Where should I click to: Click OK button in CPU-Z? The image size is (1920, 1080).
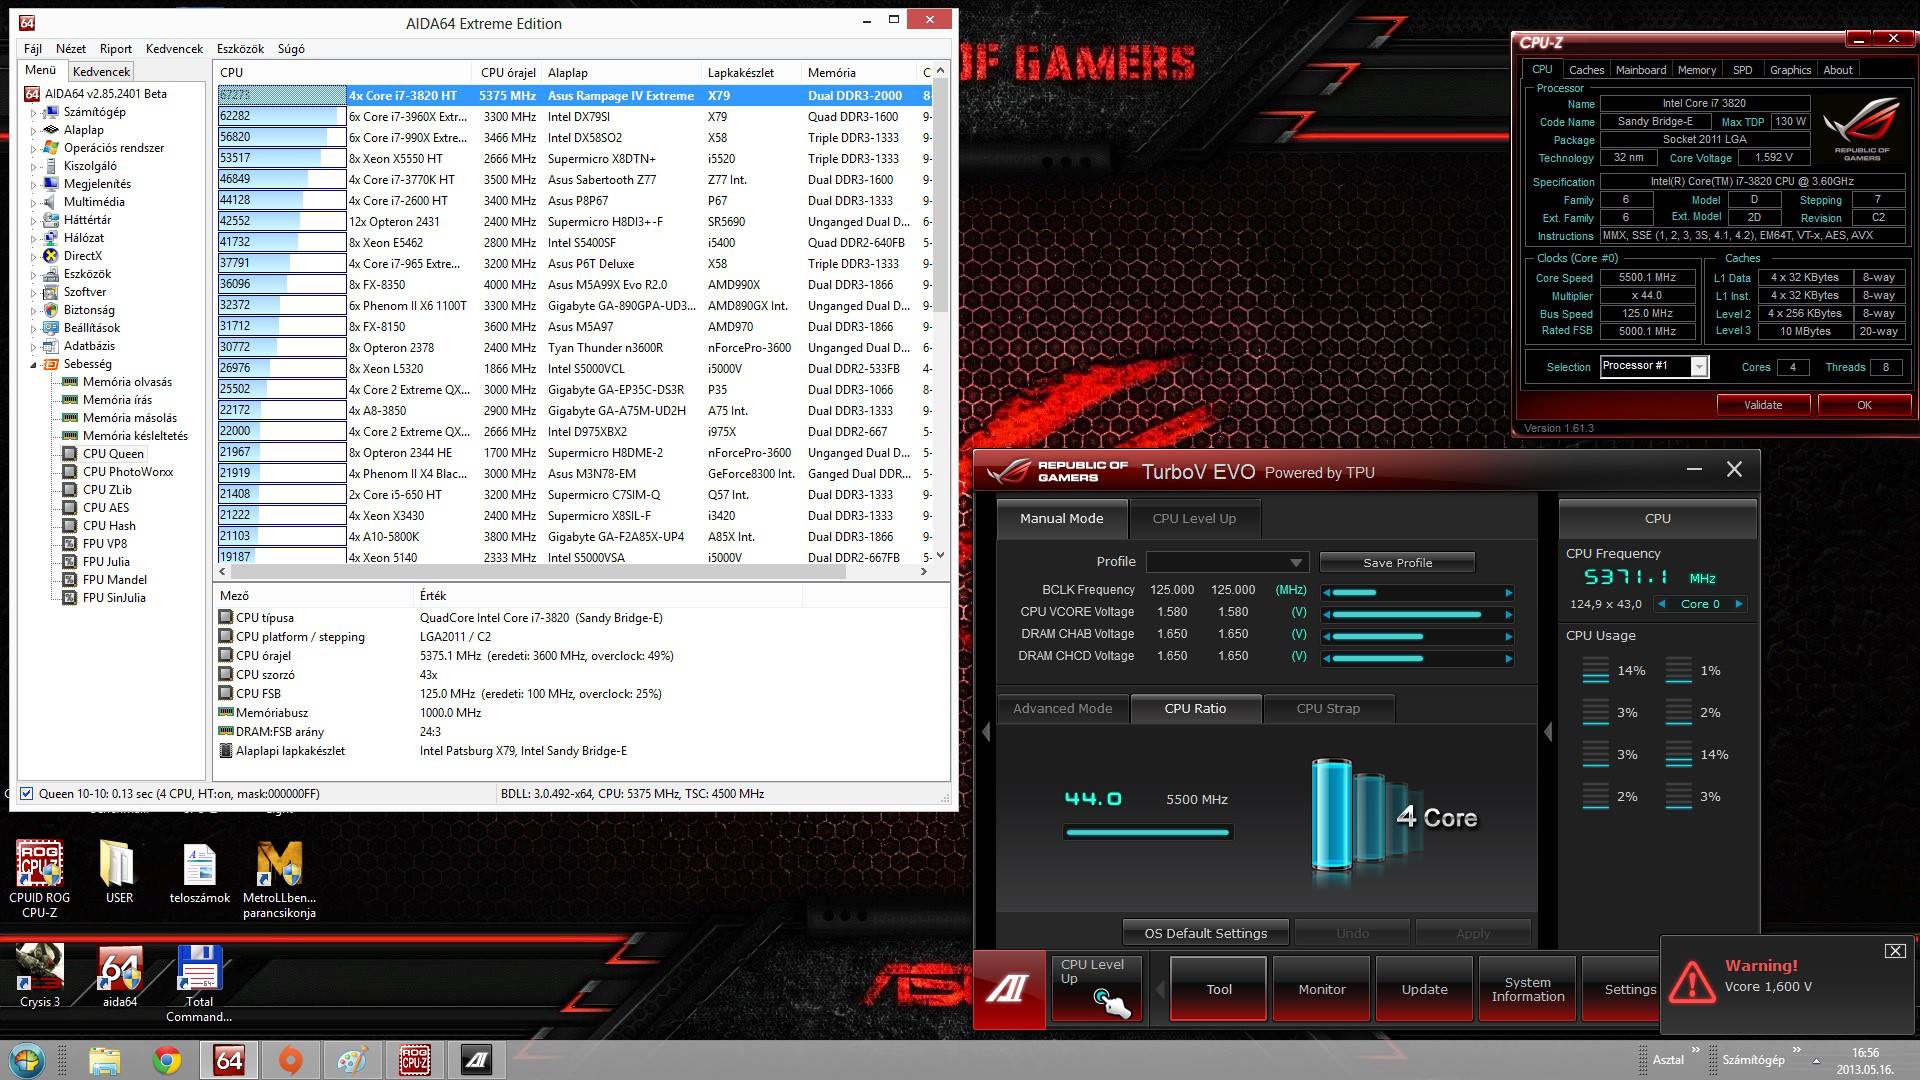(1864, 405)
